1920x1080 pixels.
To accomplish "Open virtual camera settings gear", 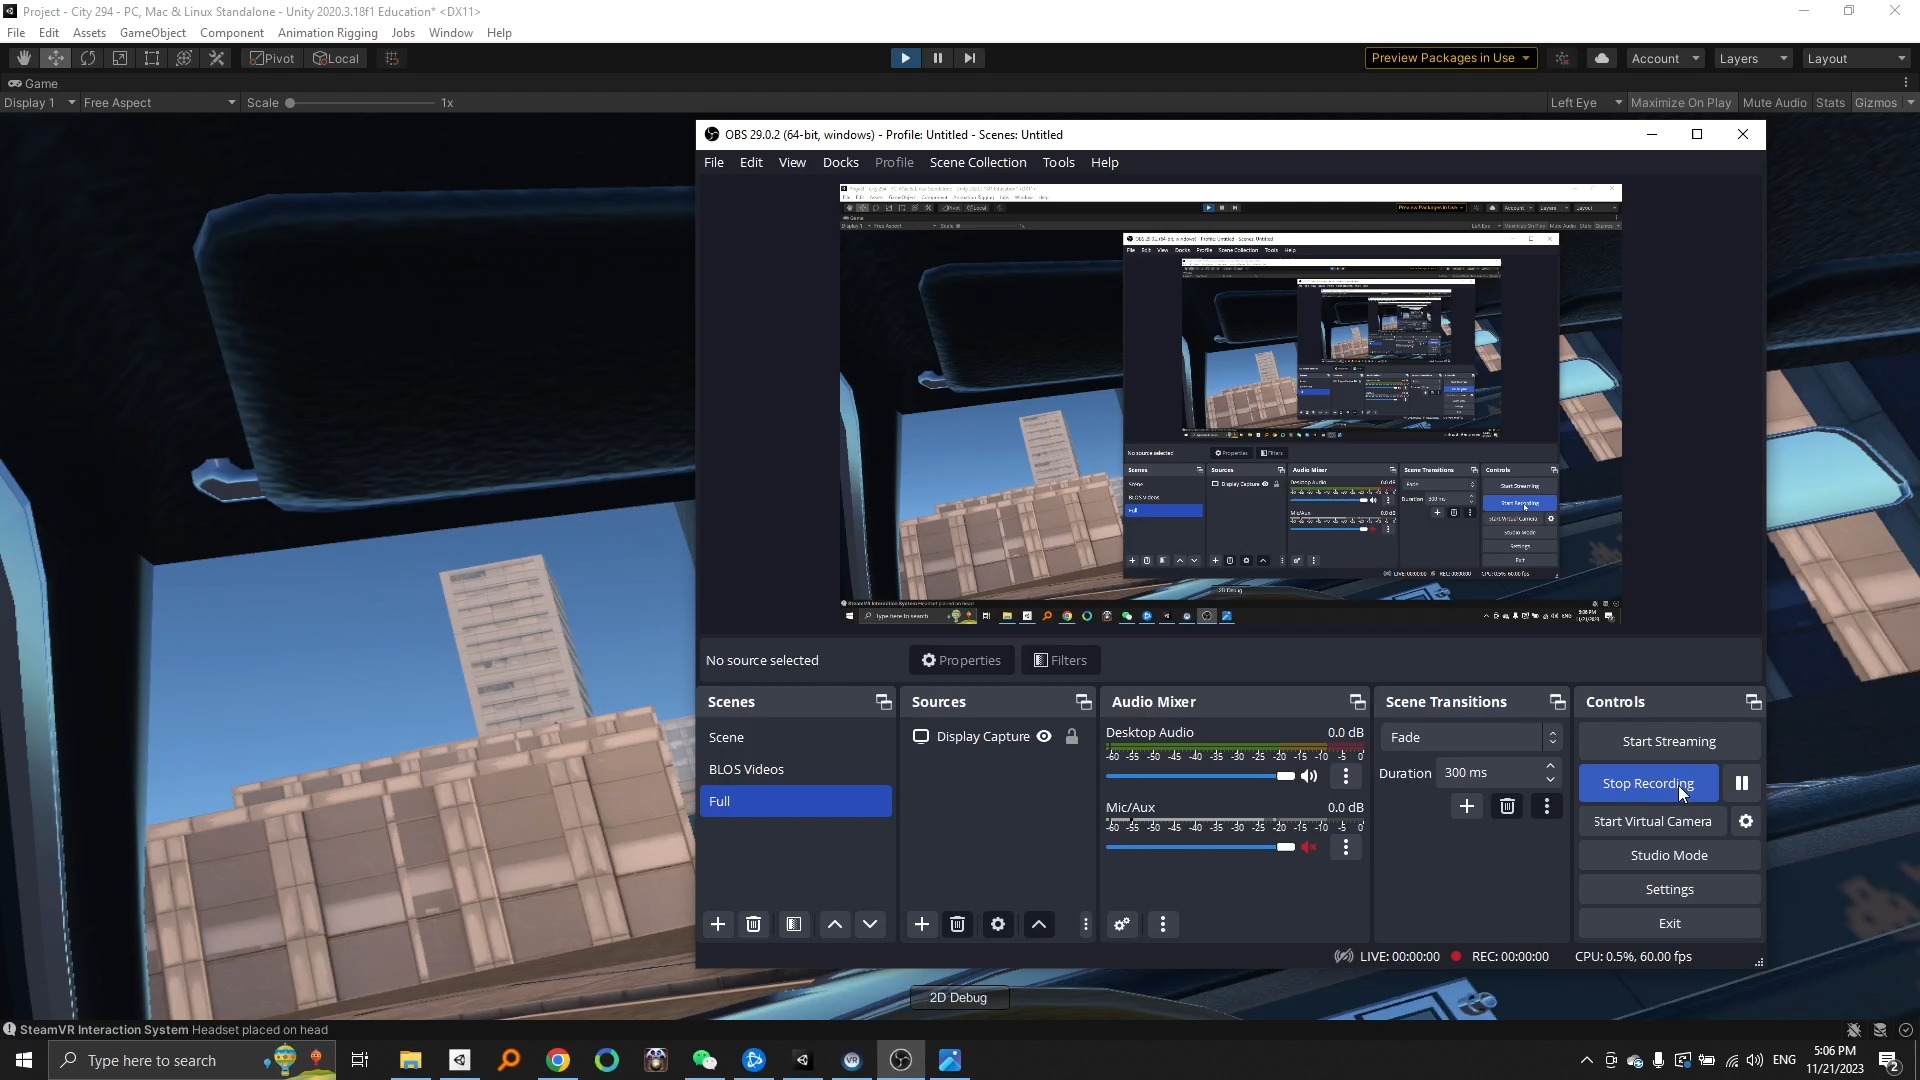I will (1746, 821).
